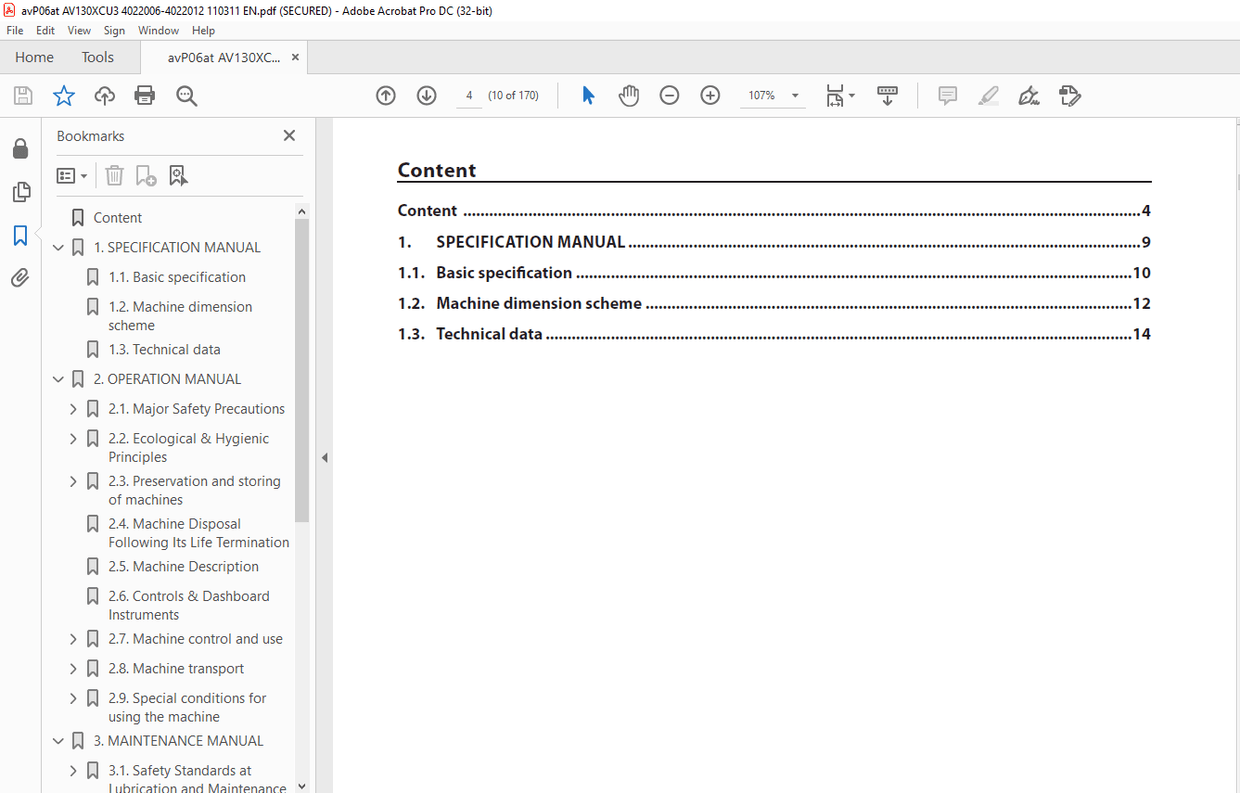Click the Find text magnifier icon
The image size is (1240, 793).
(x=186, y=96)
